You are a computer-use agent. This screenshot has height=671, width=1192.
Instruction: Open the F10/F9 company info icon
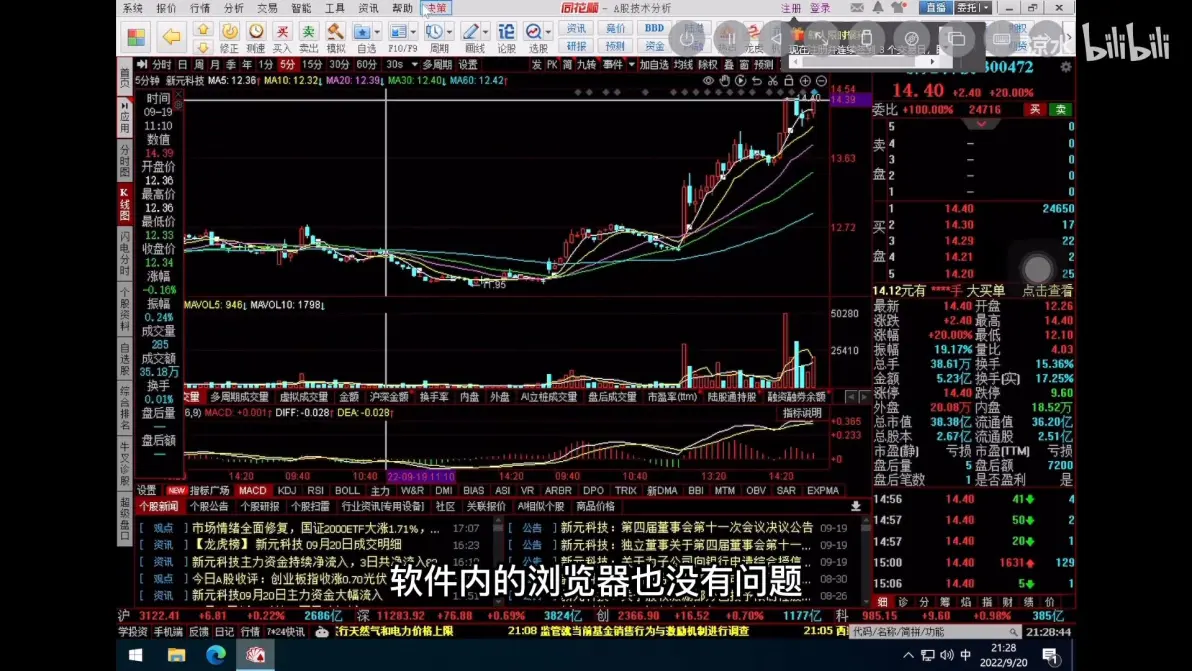click(398, 31)
